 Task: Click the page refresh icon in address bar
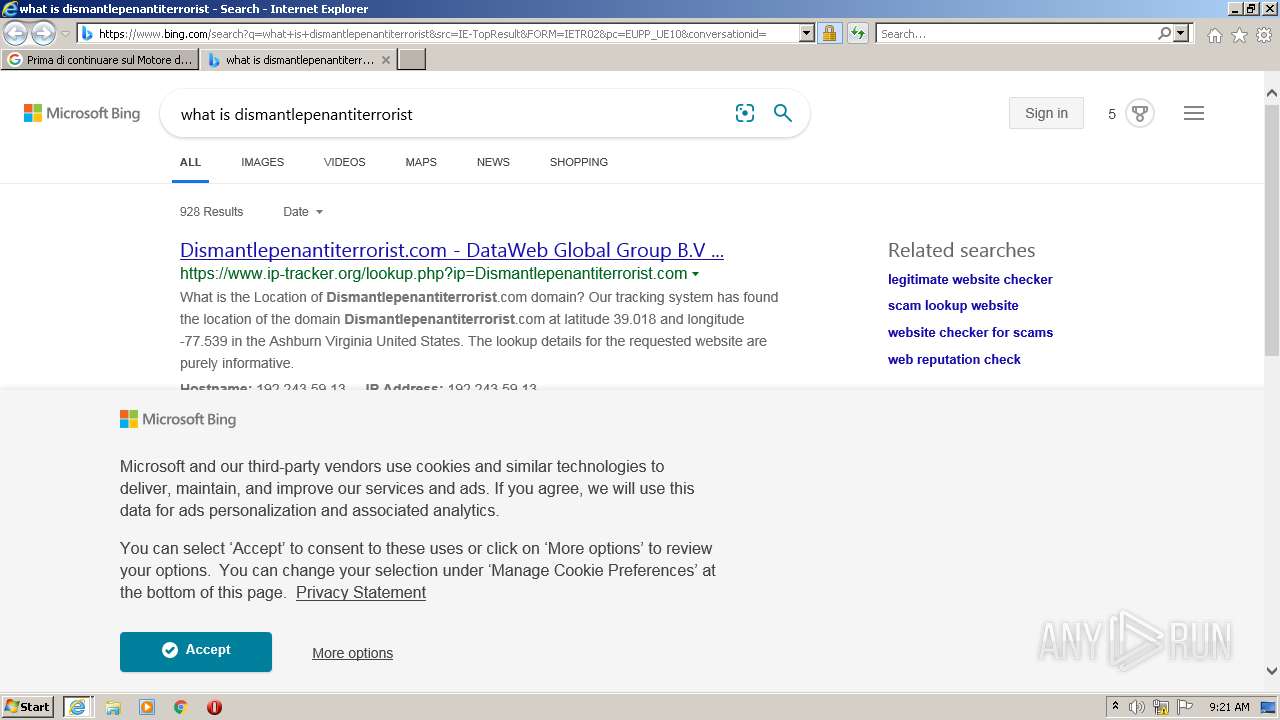[x=858, y=33]
